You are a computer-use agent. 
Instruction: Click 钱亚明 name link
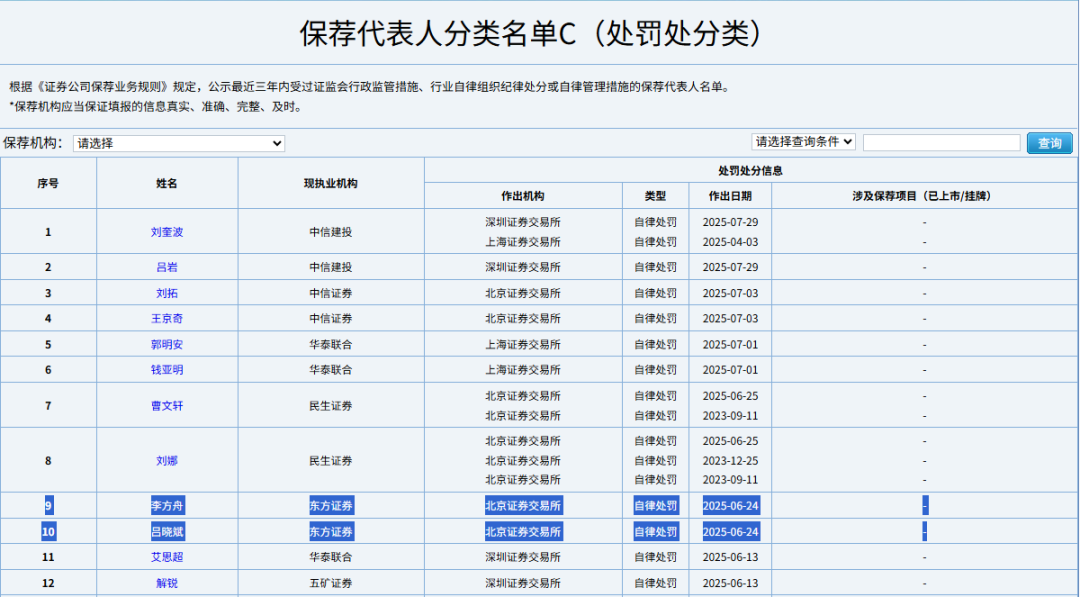[167, 370]
